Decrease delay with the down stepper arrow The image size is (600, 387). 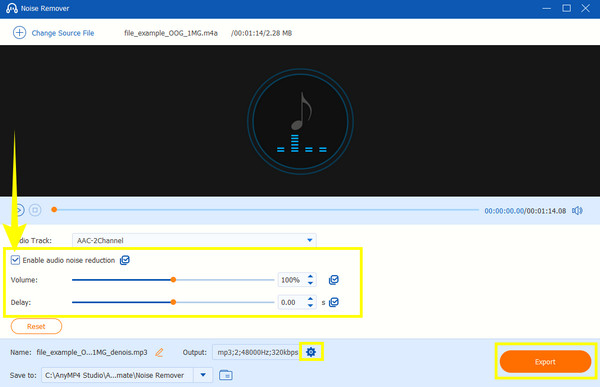pos(311,306)
